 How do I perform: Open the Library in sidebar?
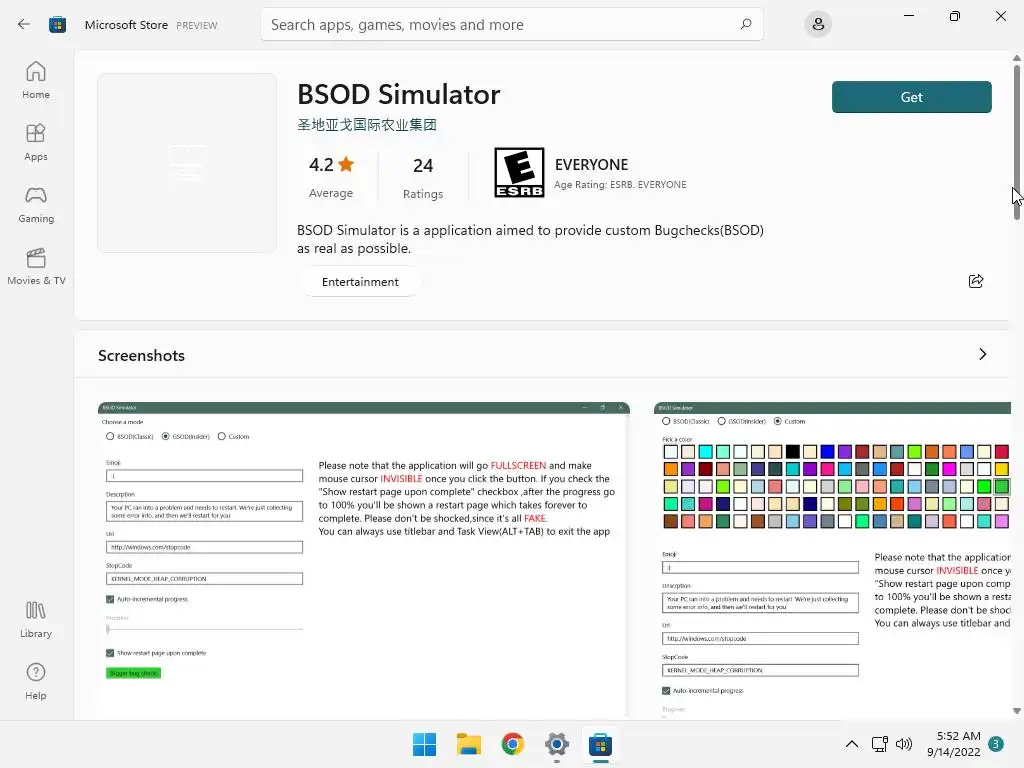point(36,619)
